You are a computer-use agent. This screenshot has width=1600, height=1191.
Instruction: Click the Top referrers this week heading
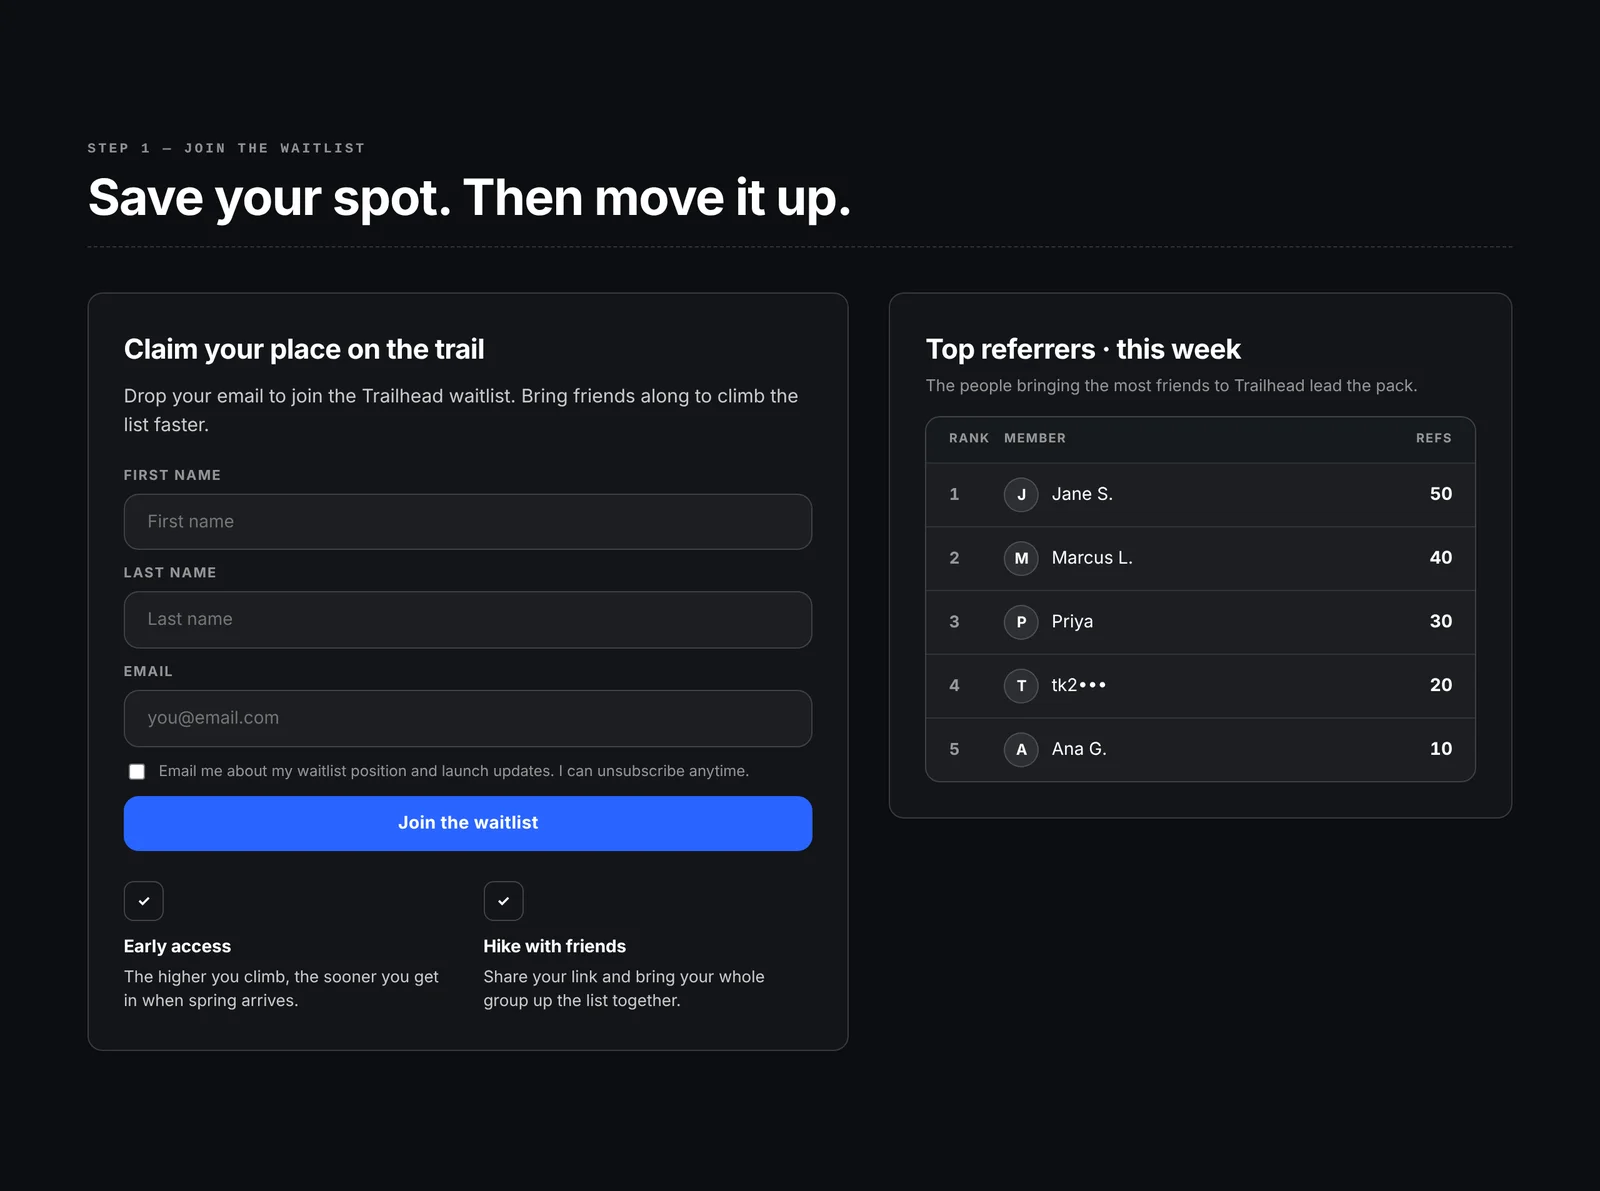1083,349
